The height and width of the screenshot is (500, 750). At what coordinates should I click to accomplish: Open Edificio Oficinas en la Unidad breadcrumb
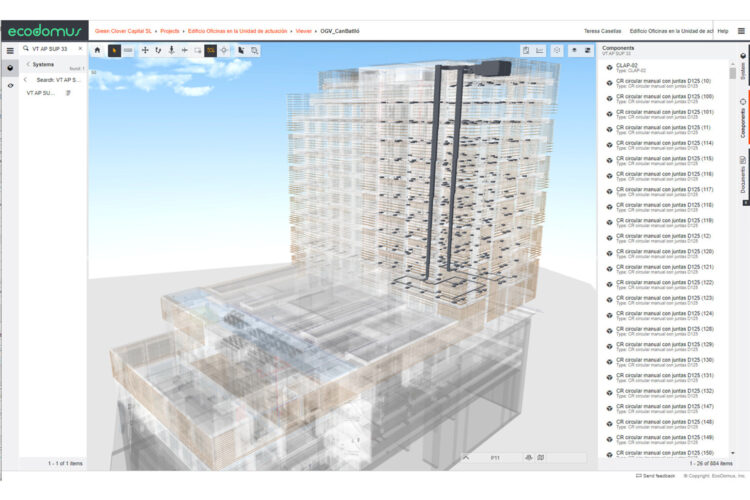[x=237, y=31]
